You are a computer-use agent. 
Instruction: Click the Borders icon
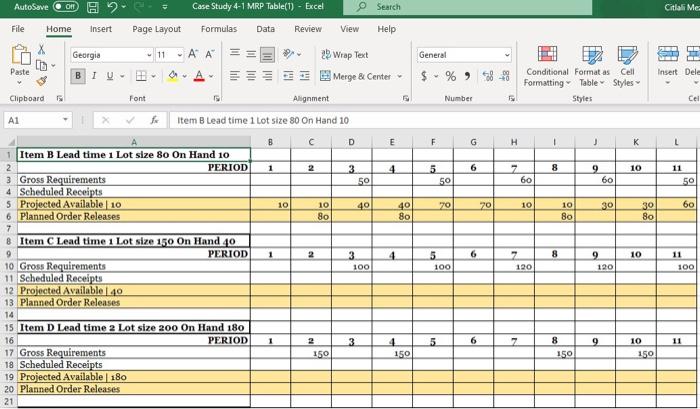141,76
